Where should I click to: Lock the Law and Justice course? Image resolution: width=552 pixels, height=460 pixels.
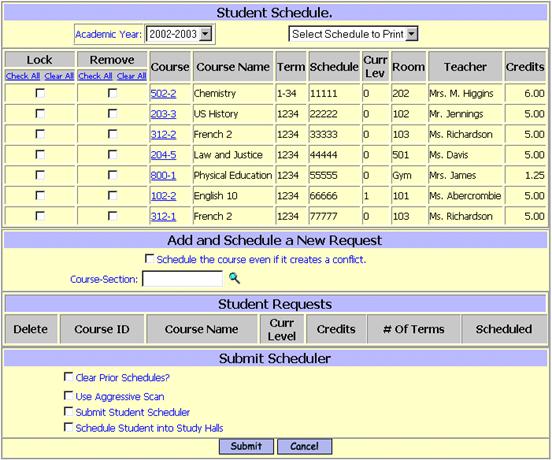click(x=40, y=155)
